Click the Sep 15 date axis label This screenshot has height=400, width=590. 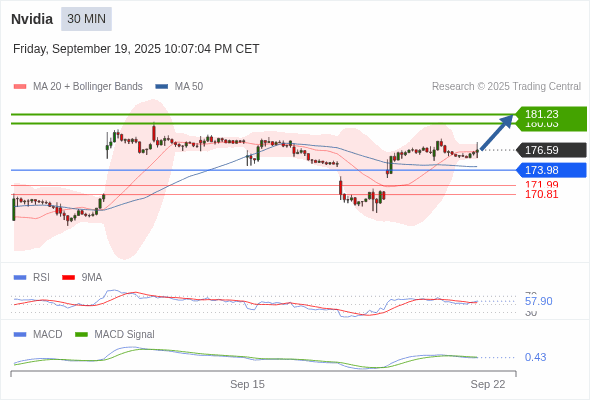[x=247, y=384]
